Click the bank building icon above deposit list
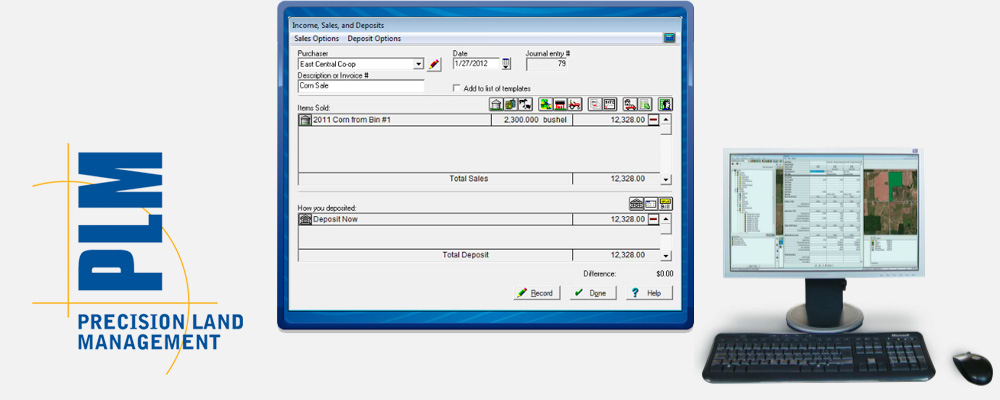Screen dimensions: 1000x400 635,203
